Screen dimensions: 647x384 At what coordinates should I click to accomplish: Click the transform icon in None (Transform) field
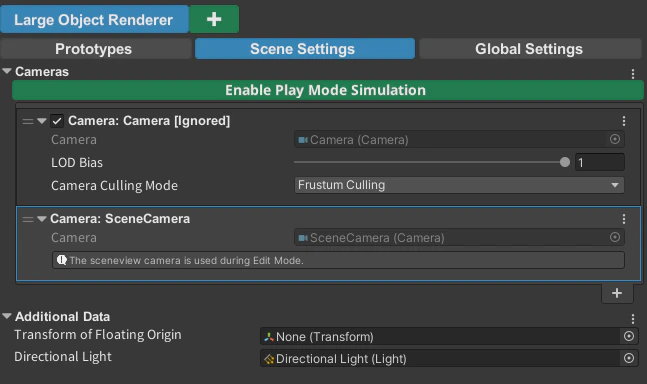269,337
